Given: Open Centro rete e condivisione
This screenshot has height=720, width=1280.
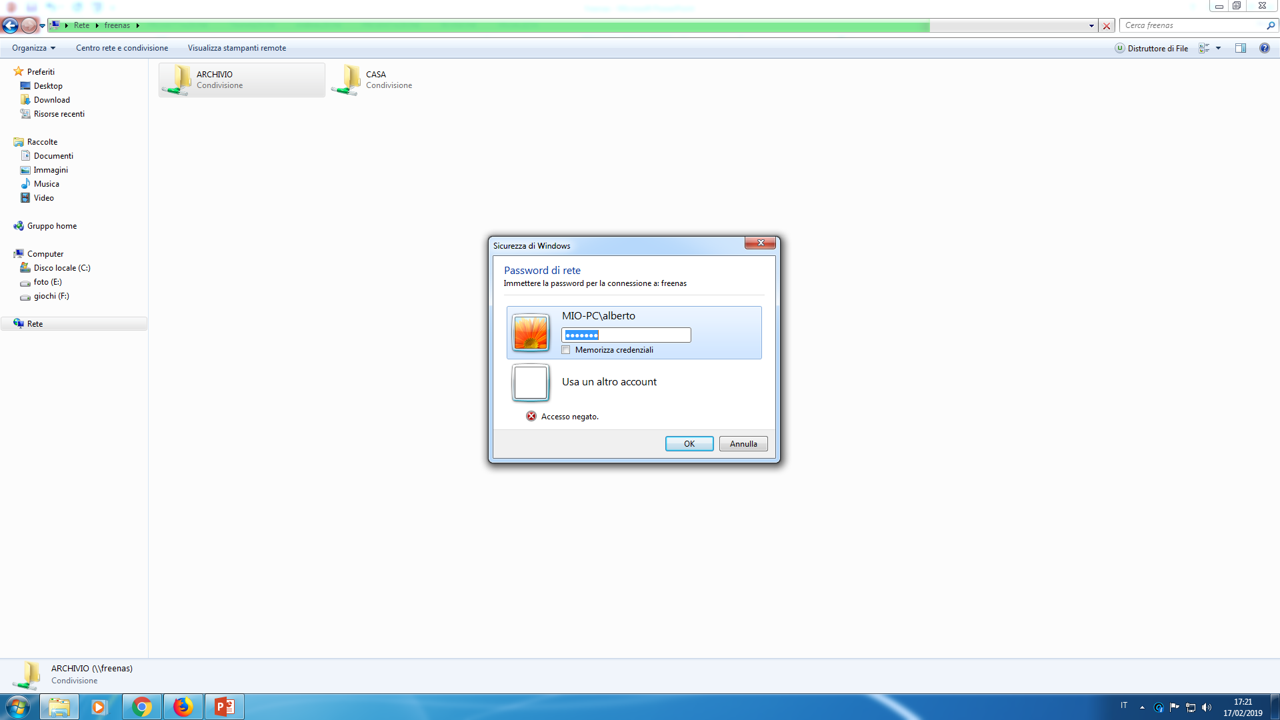Looking at the screenshot, I should coord(122,48).
